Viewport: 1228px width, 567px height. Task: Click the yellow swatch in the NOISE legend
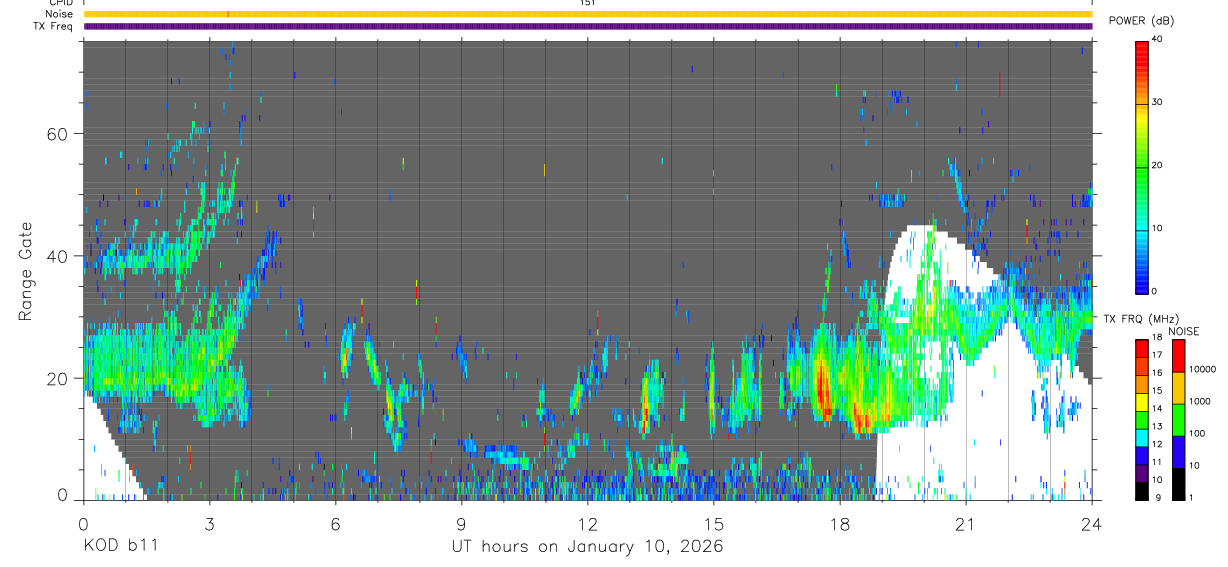(1178, 388)
